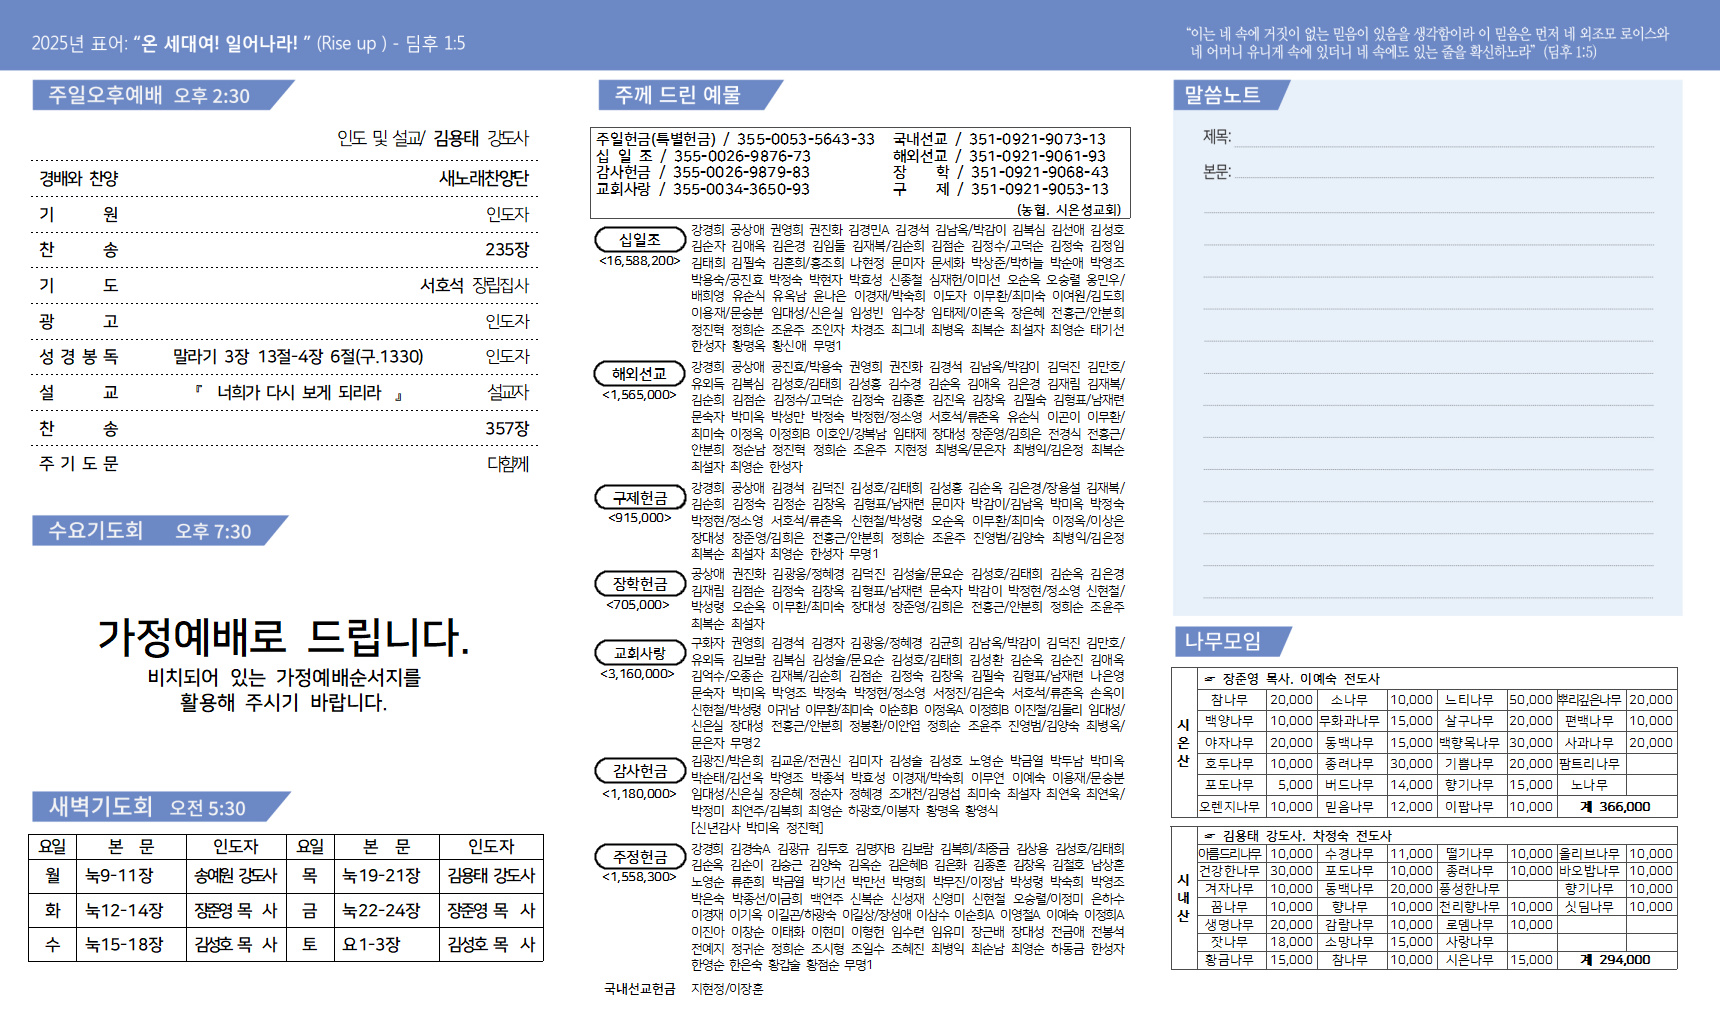Click the 해외선교 oval offering label
Screen dimensions: 1720x1016
point(640,373)
